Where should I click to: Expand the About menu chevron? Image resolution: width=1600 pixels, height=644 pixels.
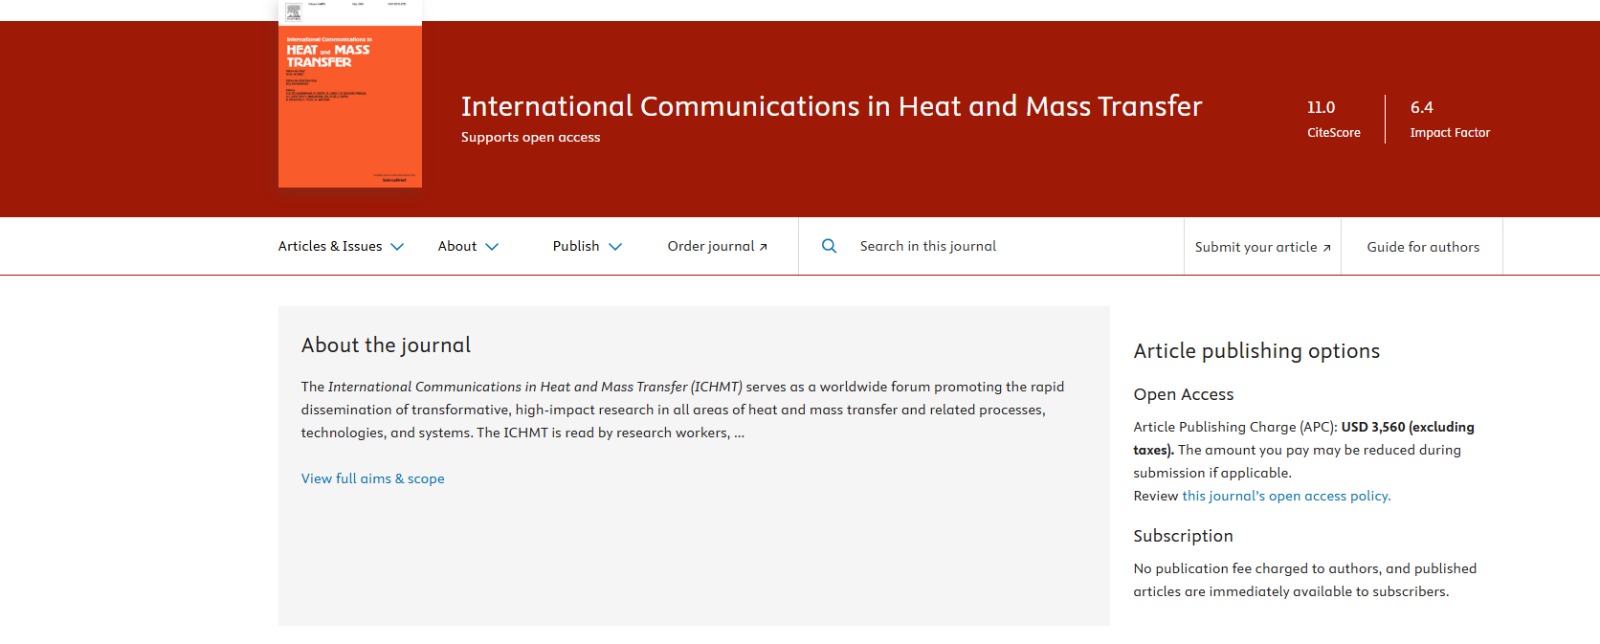[x=492, y=247]
